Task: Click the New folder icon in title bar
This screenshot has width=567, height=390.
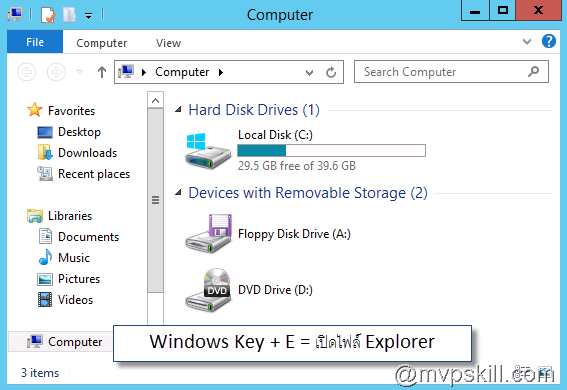Action: pyautogui.click(x=69, y=15)
